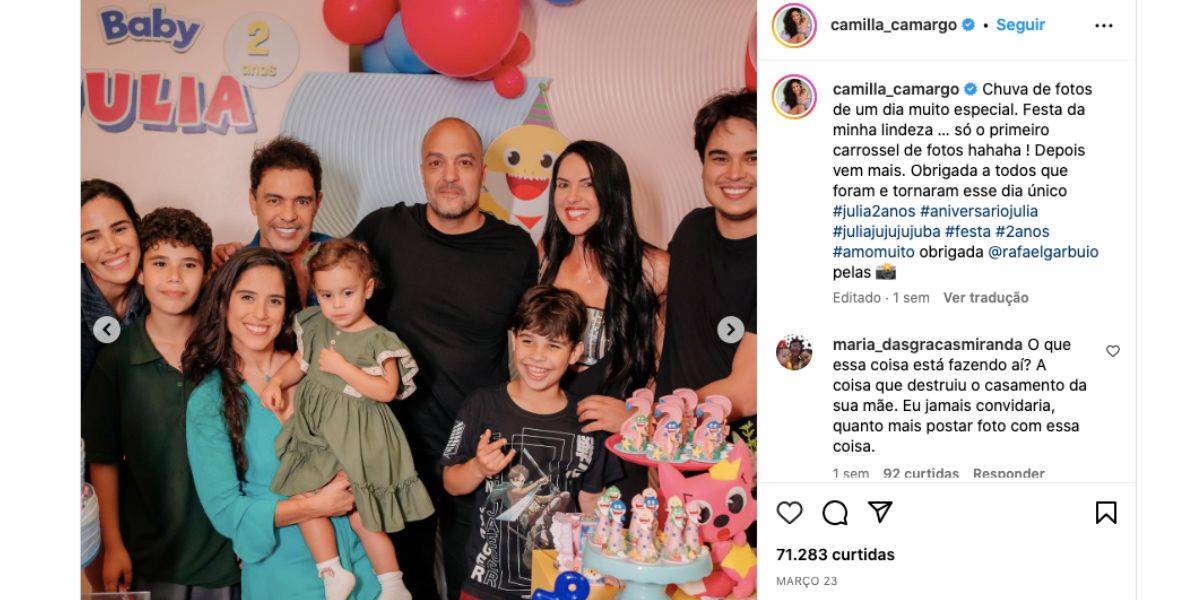Image resolution: width=1200 pixels, height=600 pixels.
Task: Open comments with the speech bubble icon
Action: 834,513
